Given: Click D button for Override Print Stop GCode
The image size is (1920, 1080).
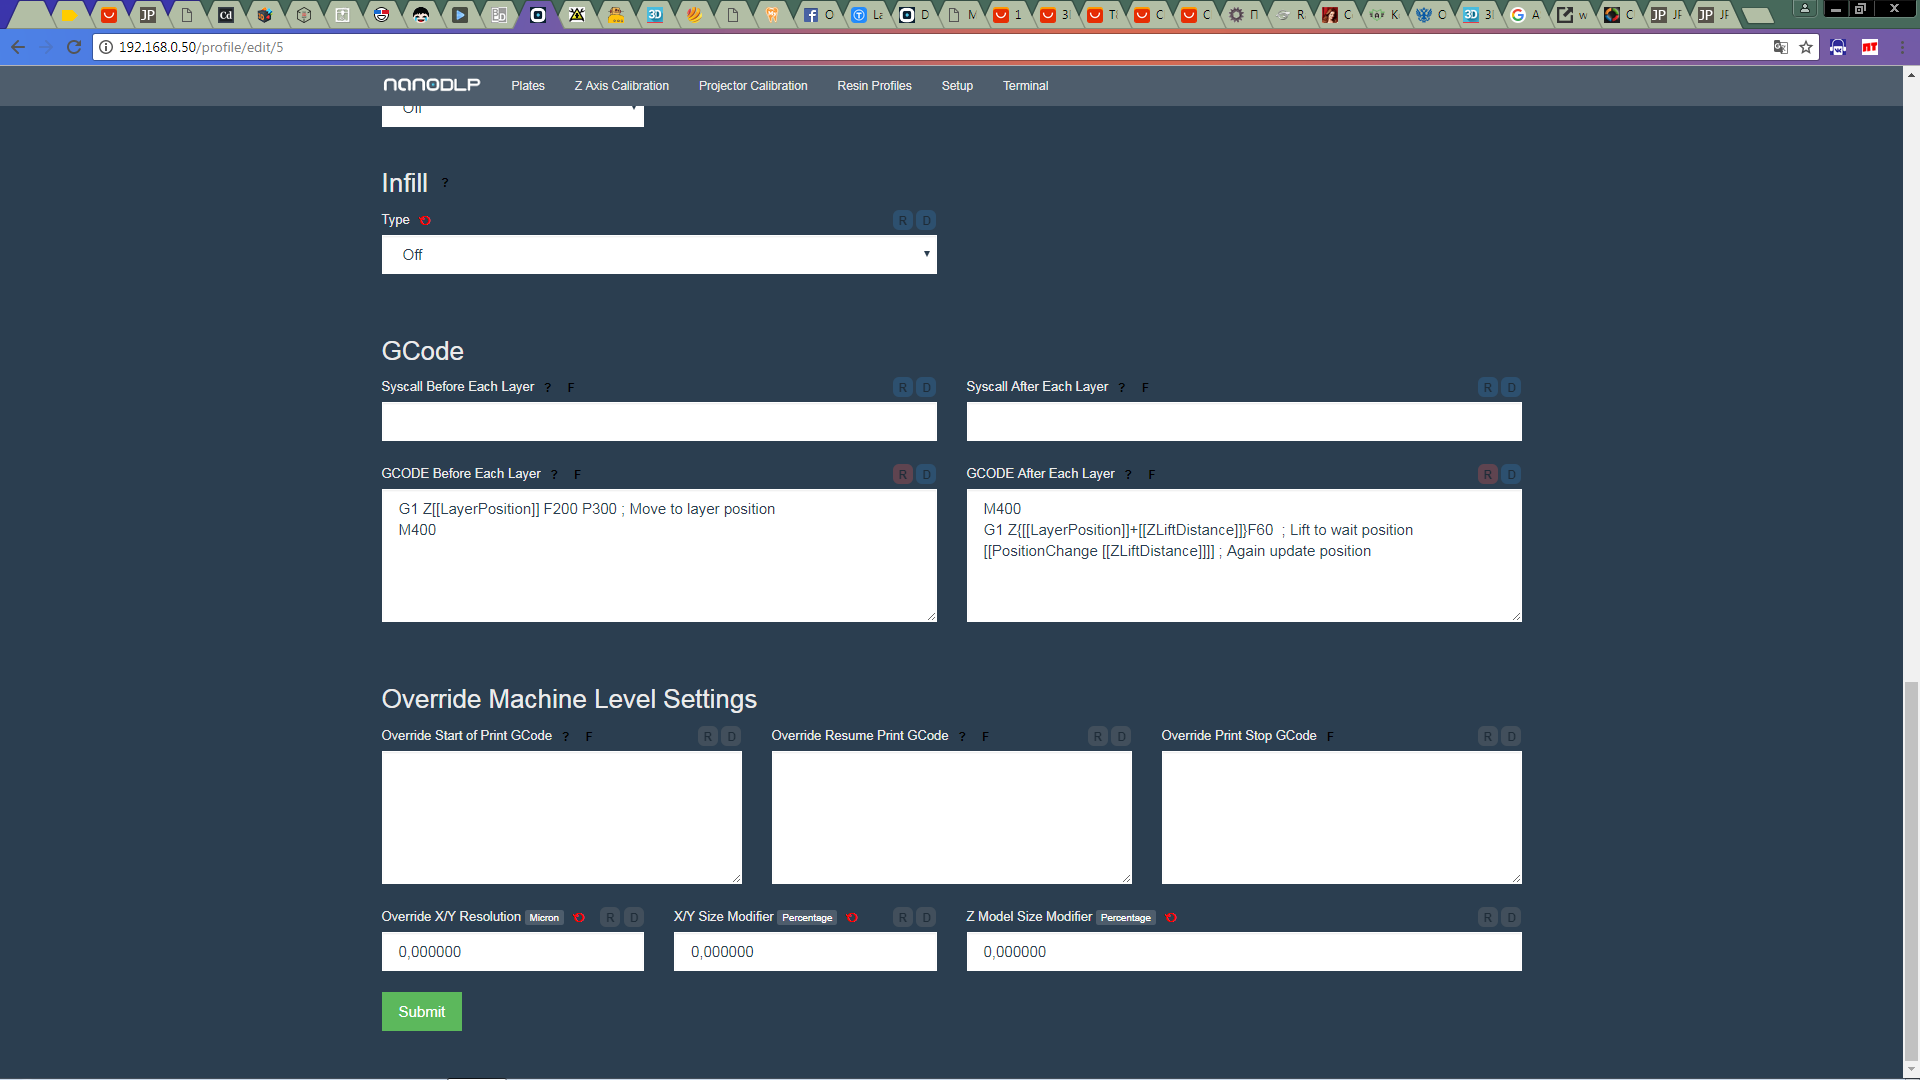Looking at the screenshot, I should 1511,736.
